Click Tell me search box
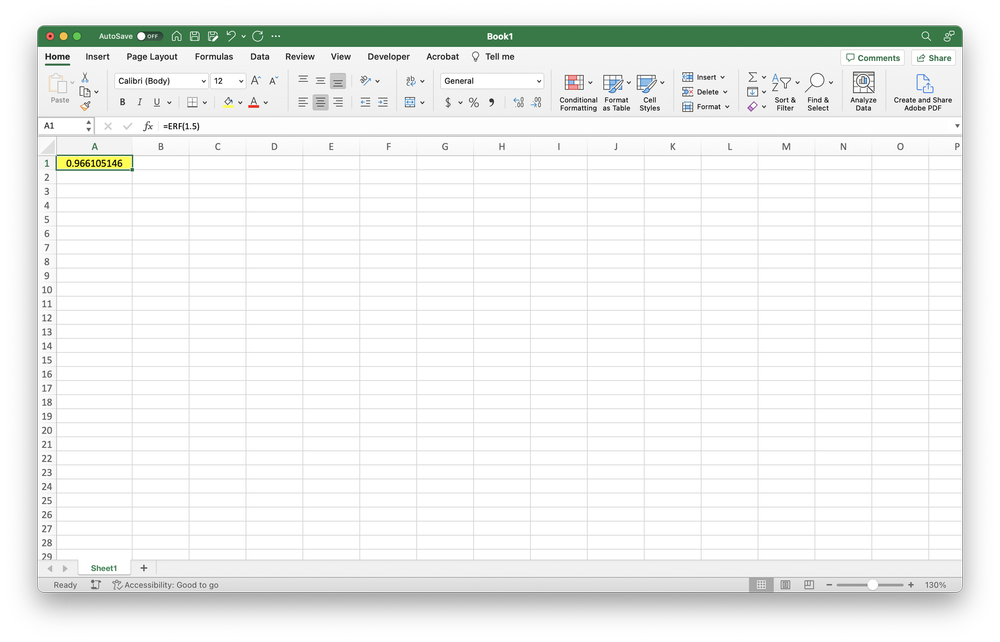Viewport: 1000px width, 642px height. [493, 57]
